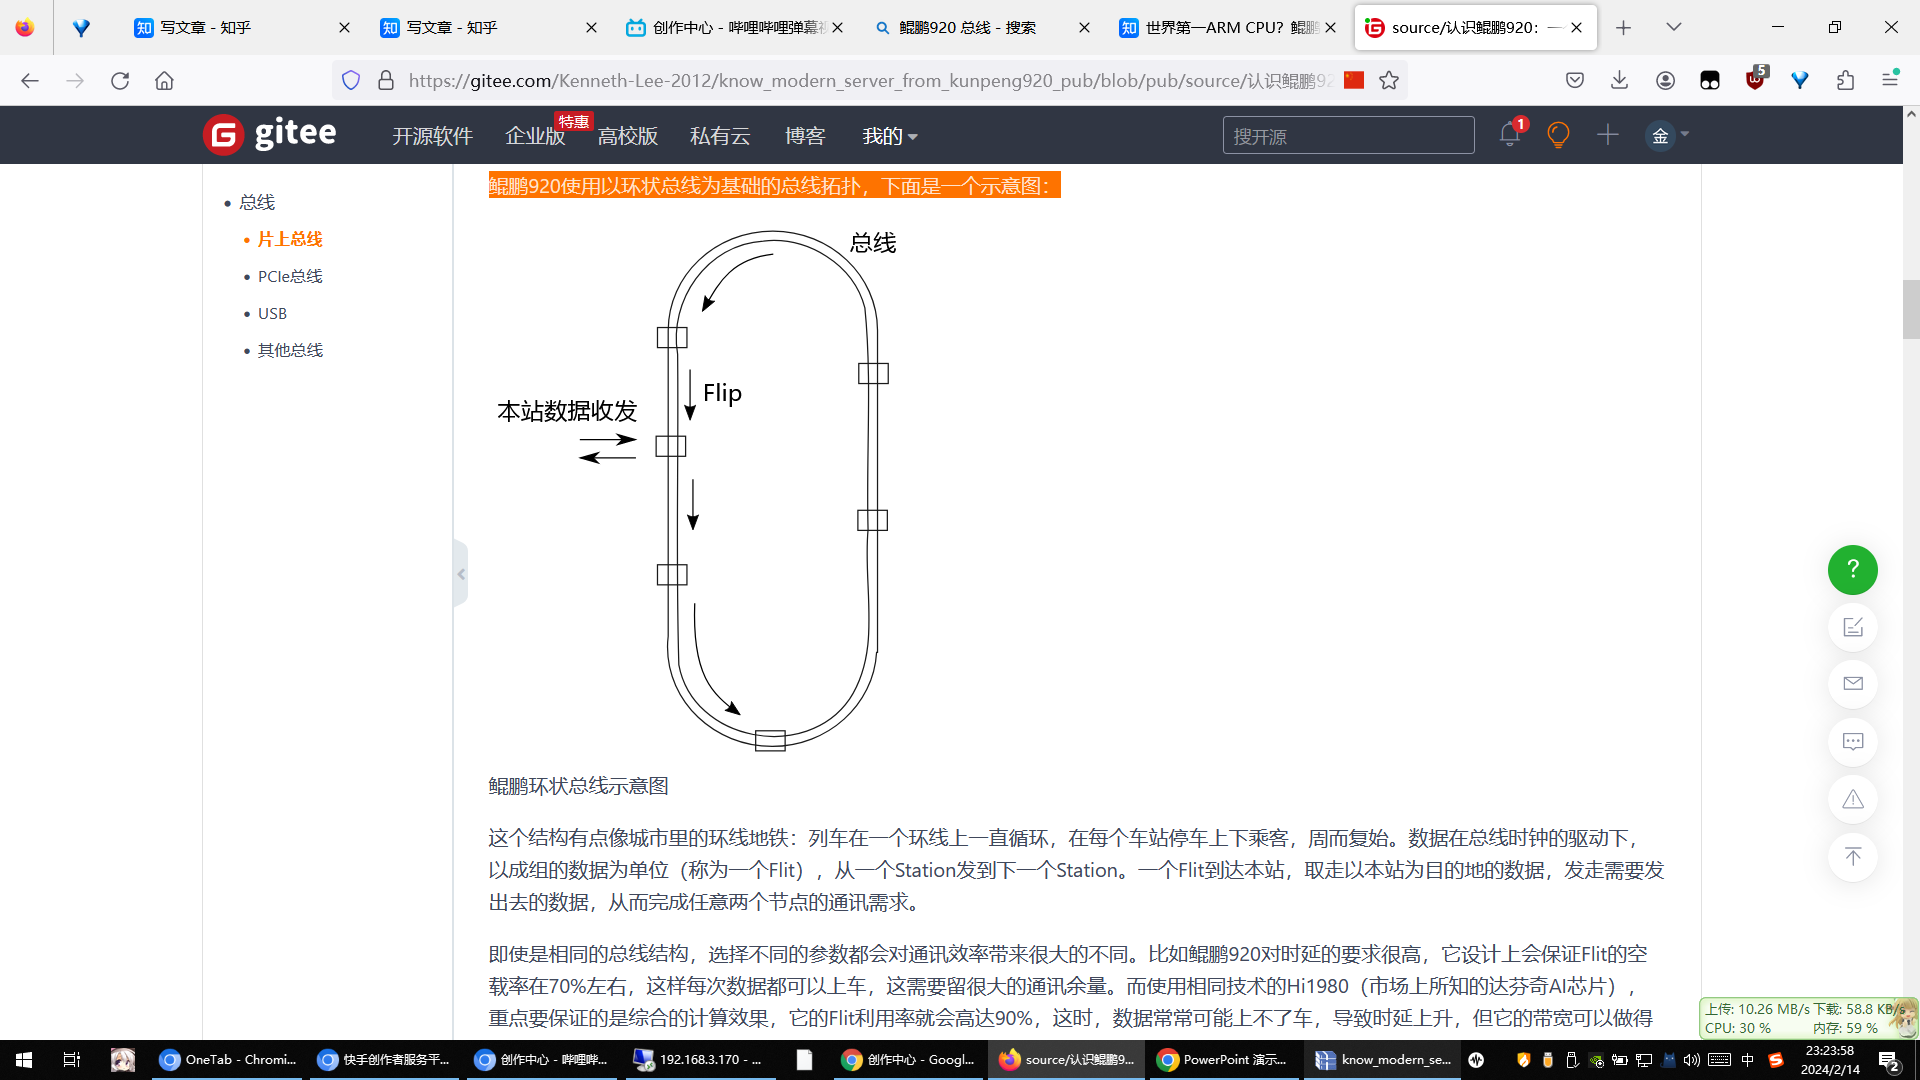Open the USB sidebar link
The width and height of the screenshot is (1920, 1080).
pos(271,313)
